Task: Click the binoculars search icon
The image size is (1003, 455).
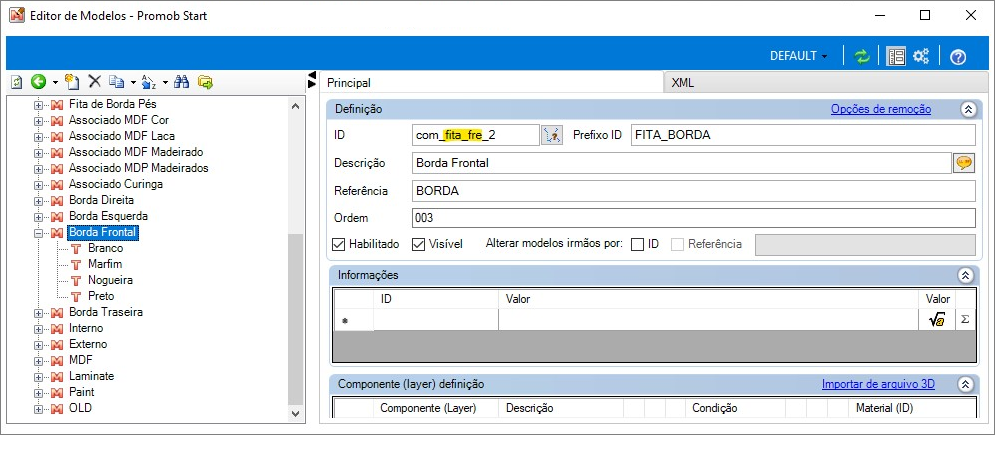Action: (x=182, y=82)
